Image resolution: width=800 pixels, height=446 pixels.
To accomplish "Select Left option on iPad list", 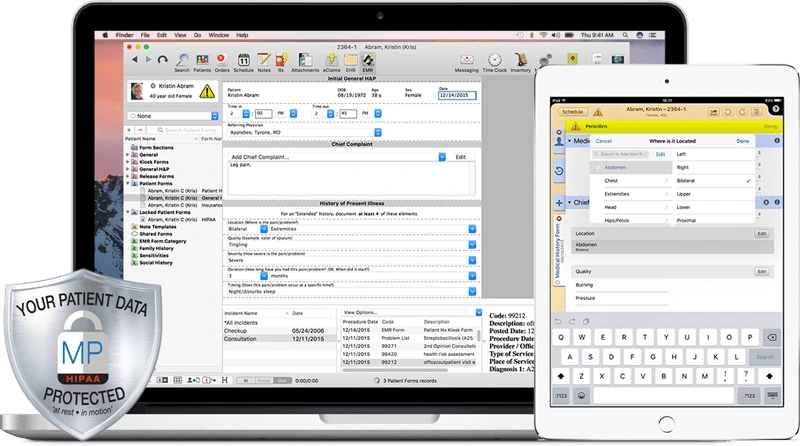I will pyautogui.click(x=713, y=154).
